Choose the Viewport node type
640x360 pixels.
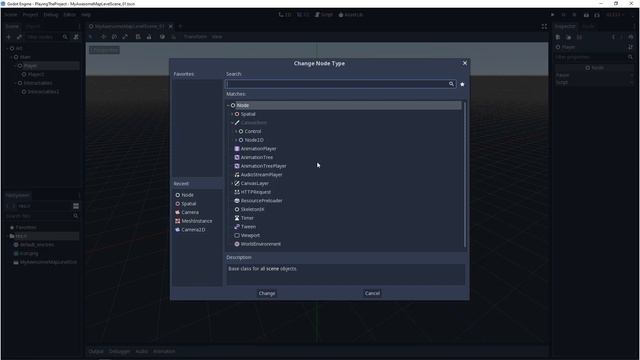pyautogui.click(x=250, y=236)
